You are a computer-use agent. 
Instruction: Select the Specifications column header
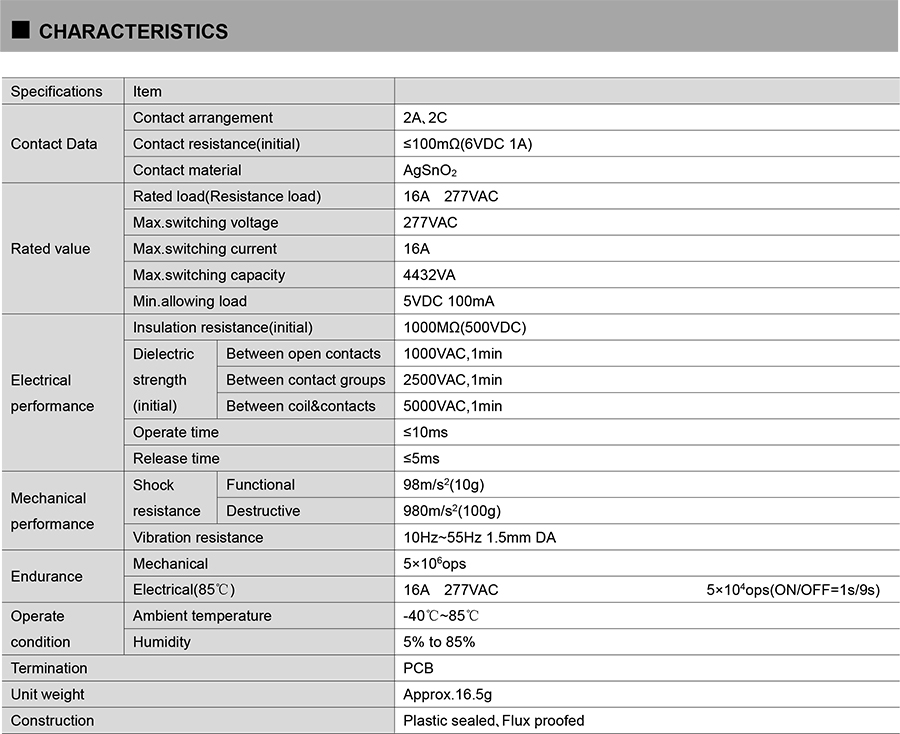pos(57,92)
